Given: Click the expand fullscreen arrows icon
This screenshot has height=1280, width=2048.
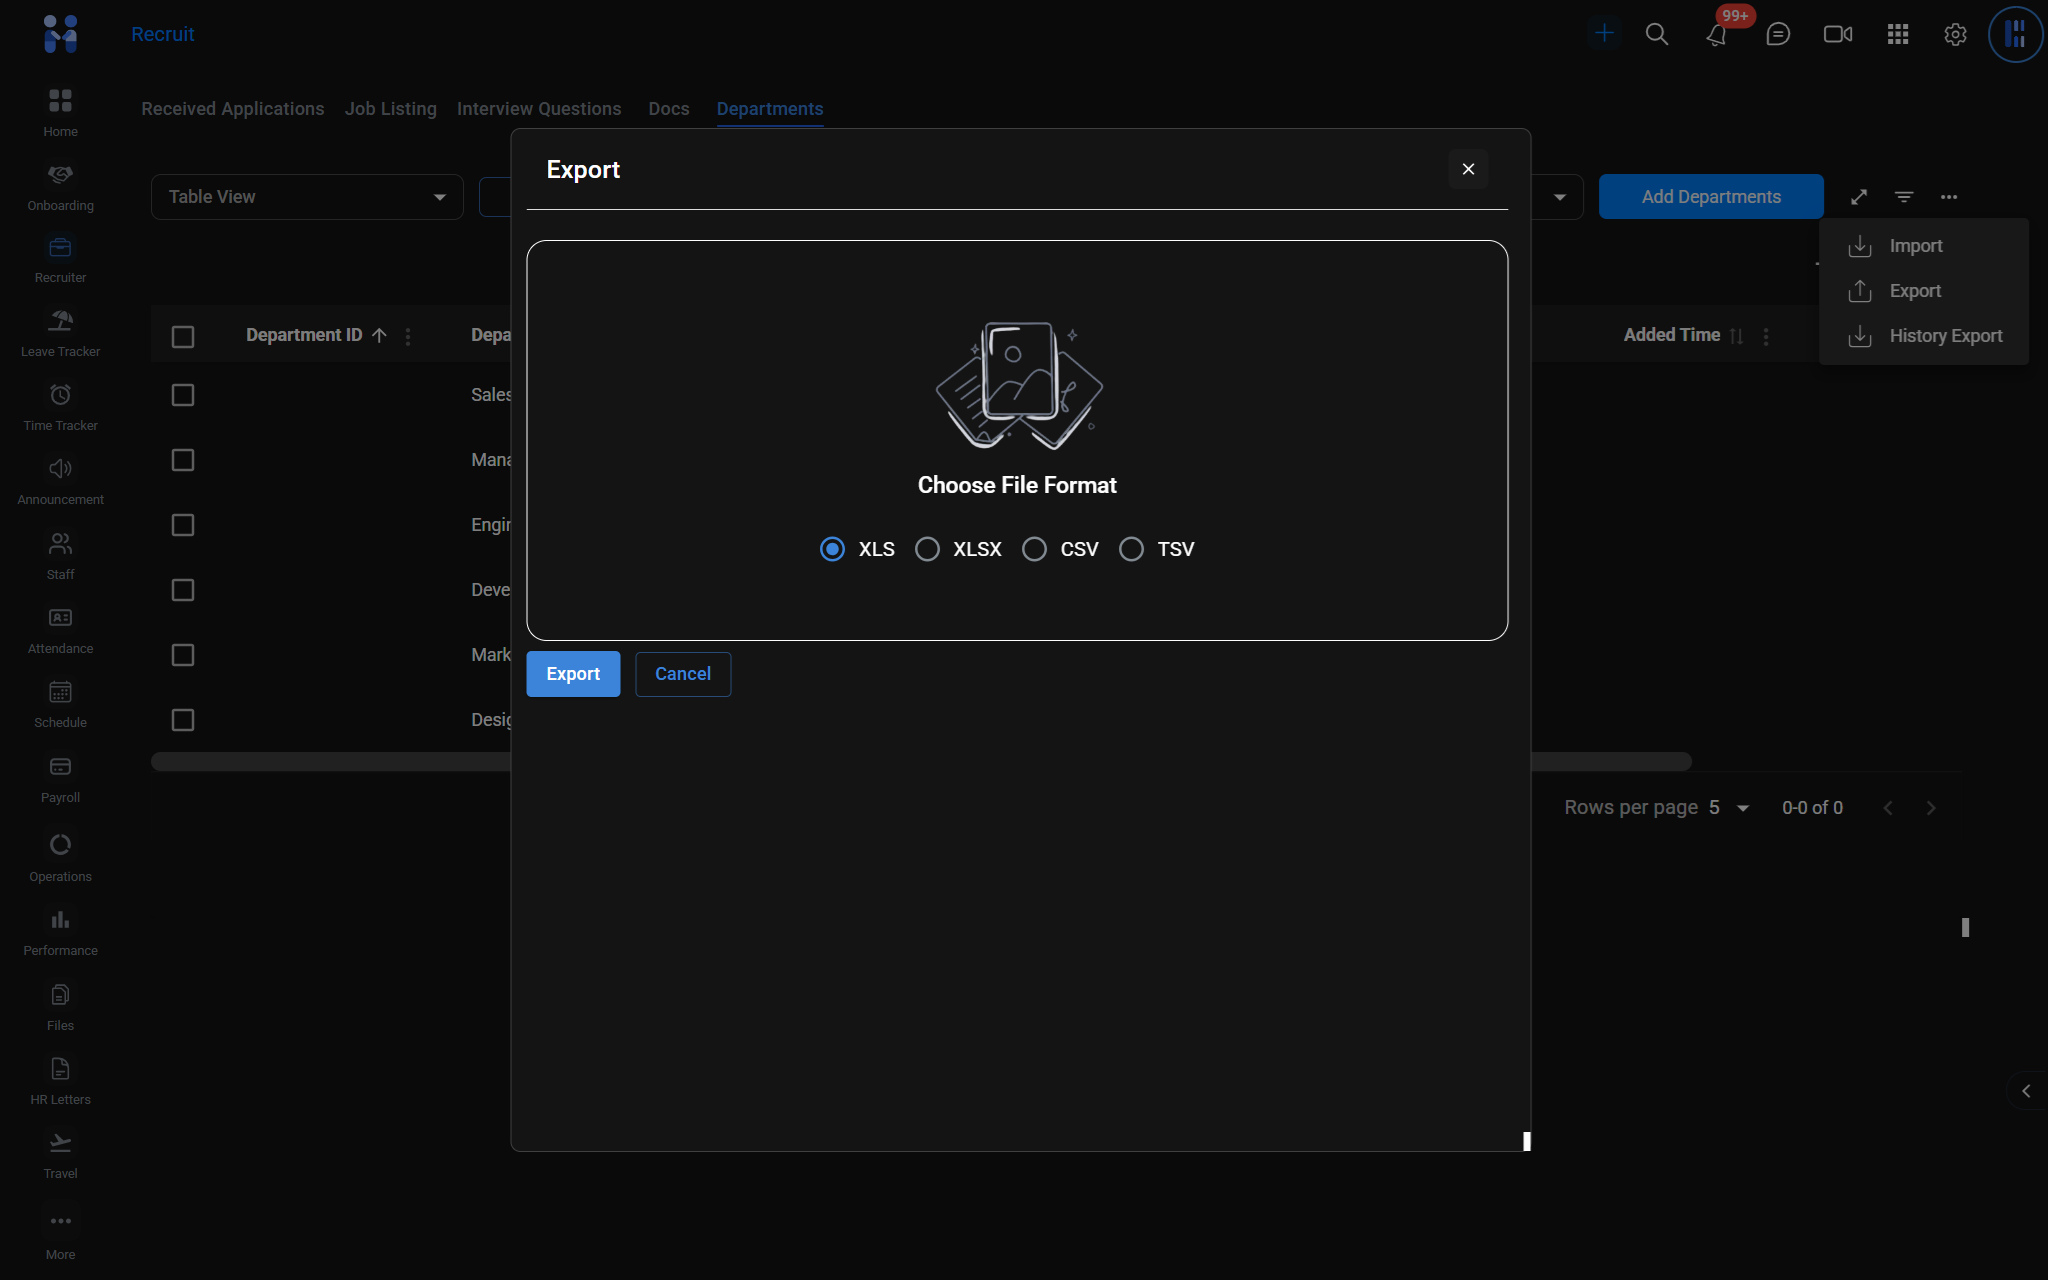Looking at the screenshot, I should [1859, 197].
